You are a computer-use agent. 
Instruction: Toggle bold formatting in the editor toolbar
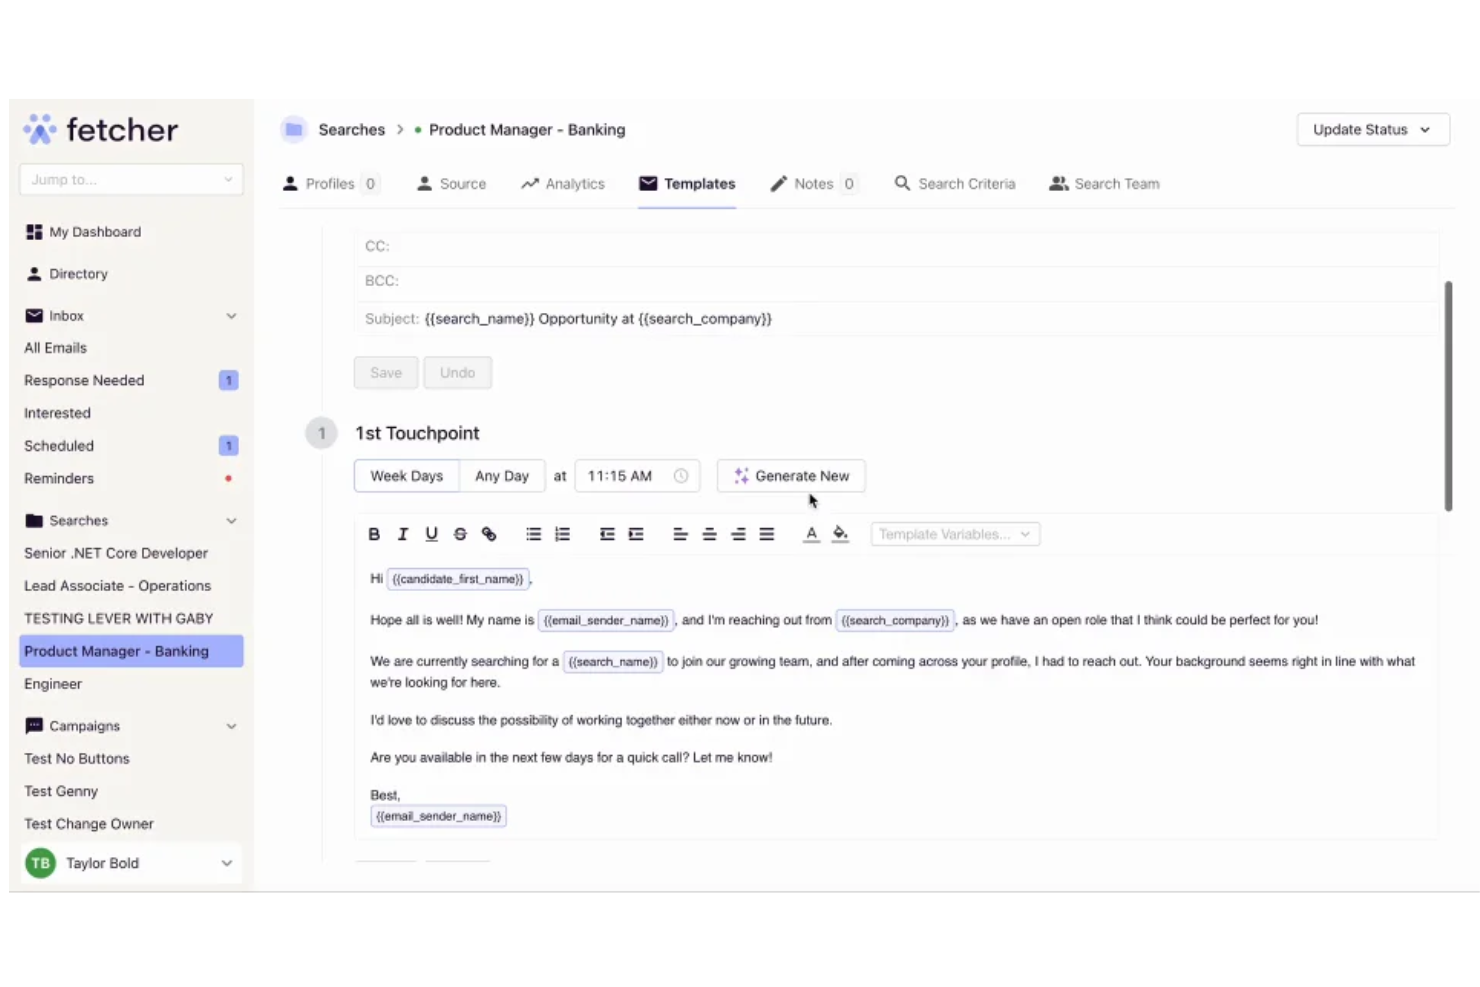click(x=374, y=534)
